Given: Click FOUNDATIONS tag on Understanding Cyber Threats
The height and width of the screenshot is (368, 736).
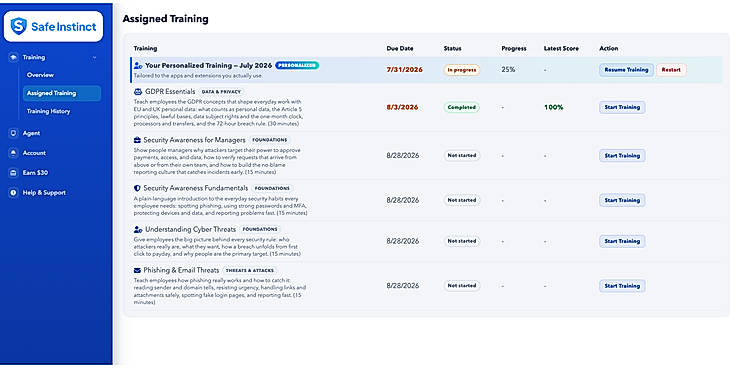Looking at the screenshot, I should (260, 230).
